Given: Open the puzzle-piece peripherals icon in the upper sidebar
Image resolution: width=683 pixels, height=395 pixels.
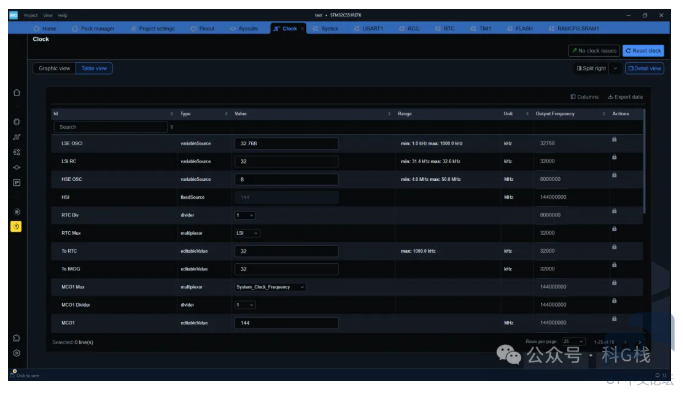Looking at the screenshot, I should (17, 152).
